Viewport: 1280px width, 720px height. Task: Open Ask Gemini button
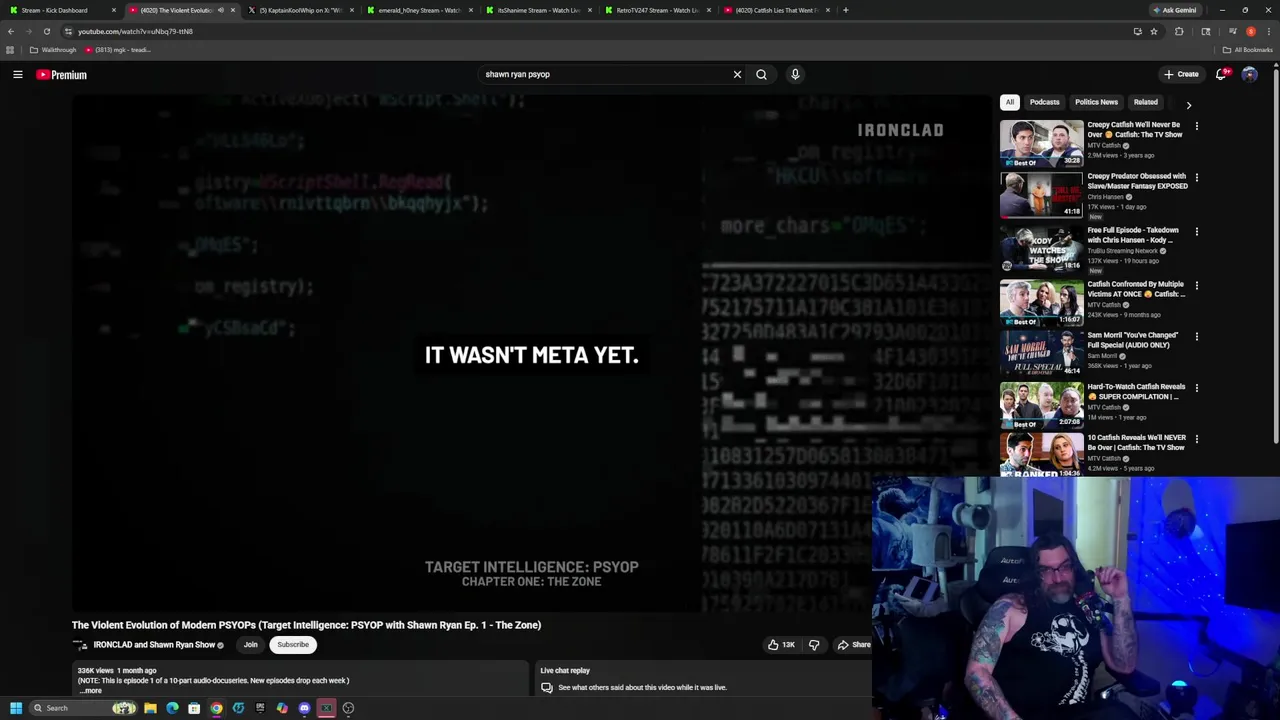1175,10
